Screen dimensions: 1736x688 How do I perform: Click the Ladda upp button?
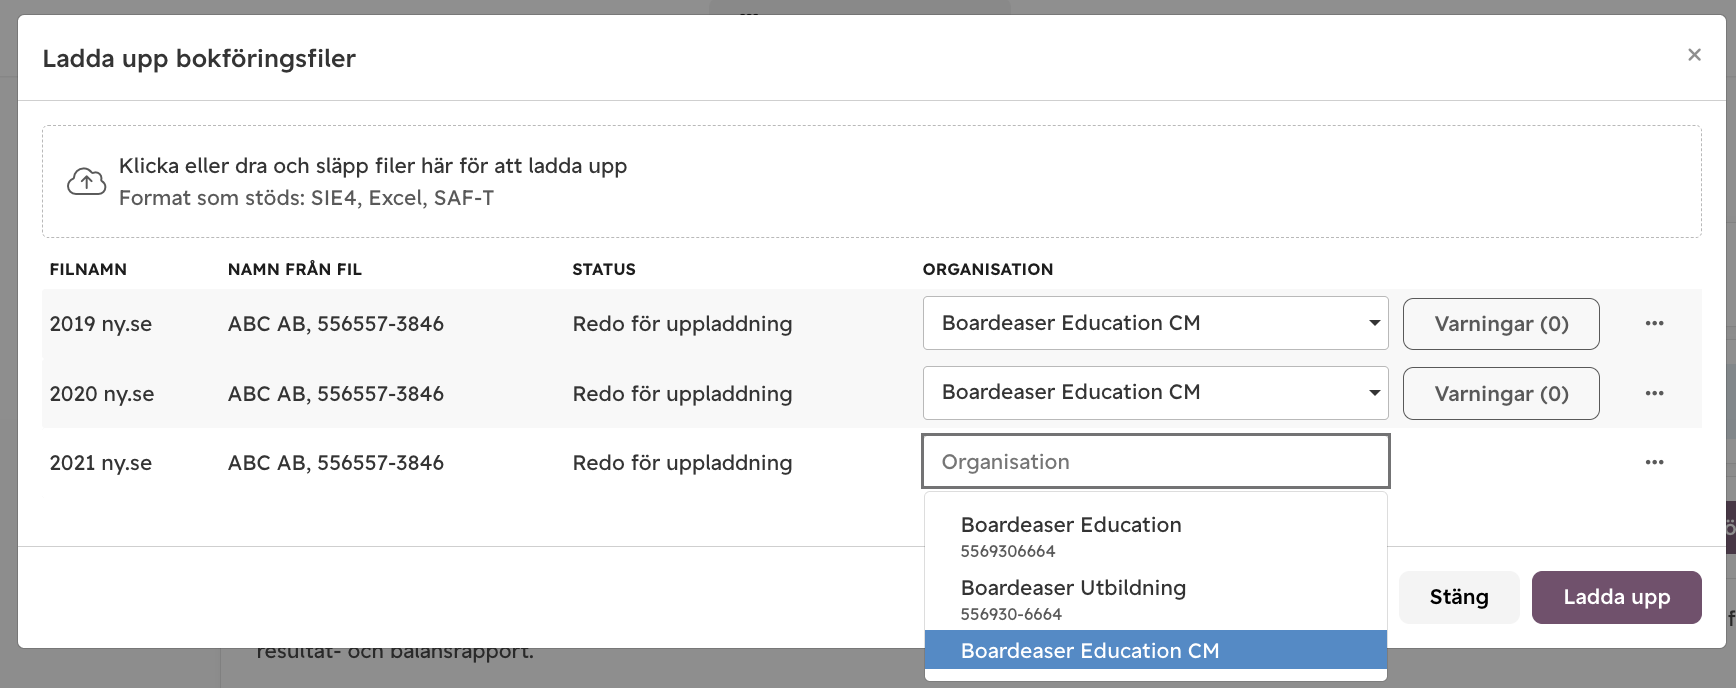point(1616,597)
